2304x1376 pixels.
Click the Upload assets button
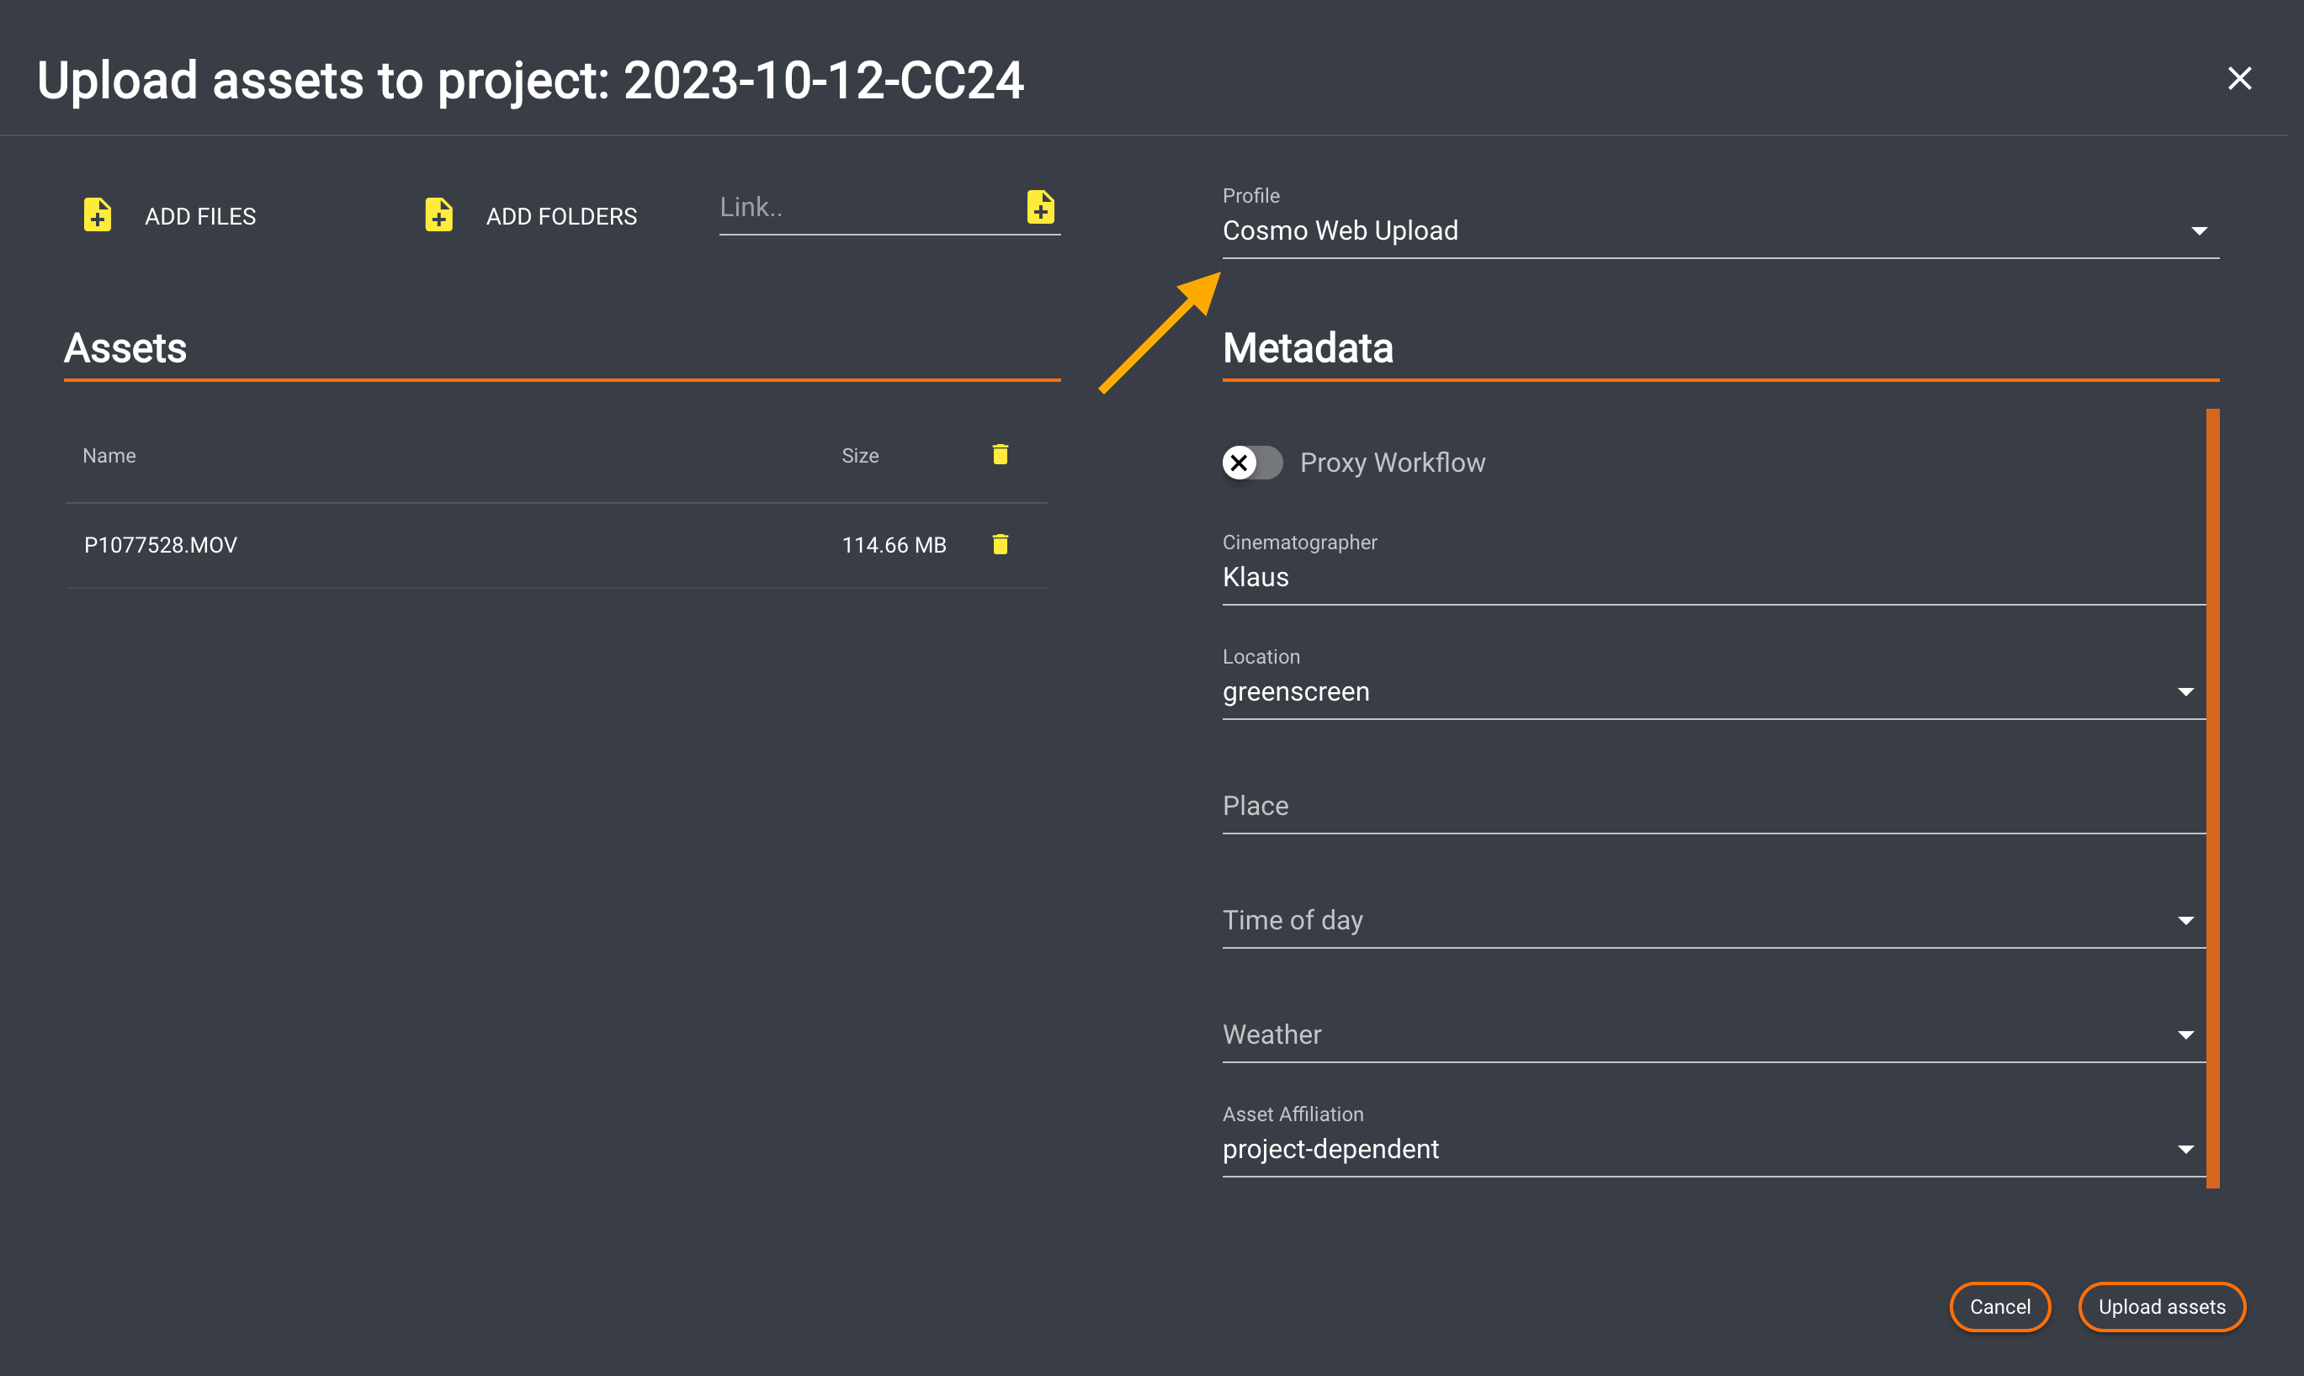(x=2161, y=1306)
